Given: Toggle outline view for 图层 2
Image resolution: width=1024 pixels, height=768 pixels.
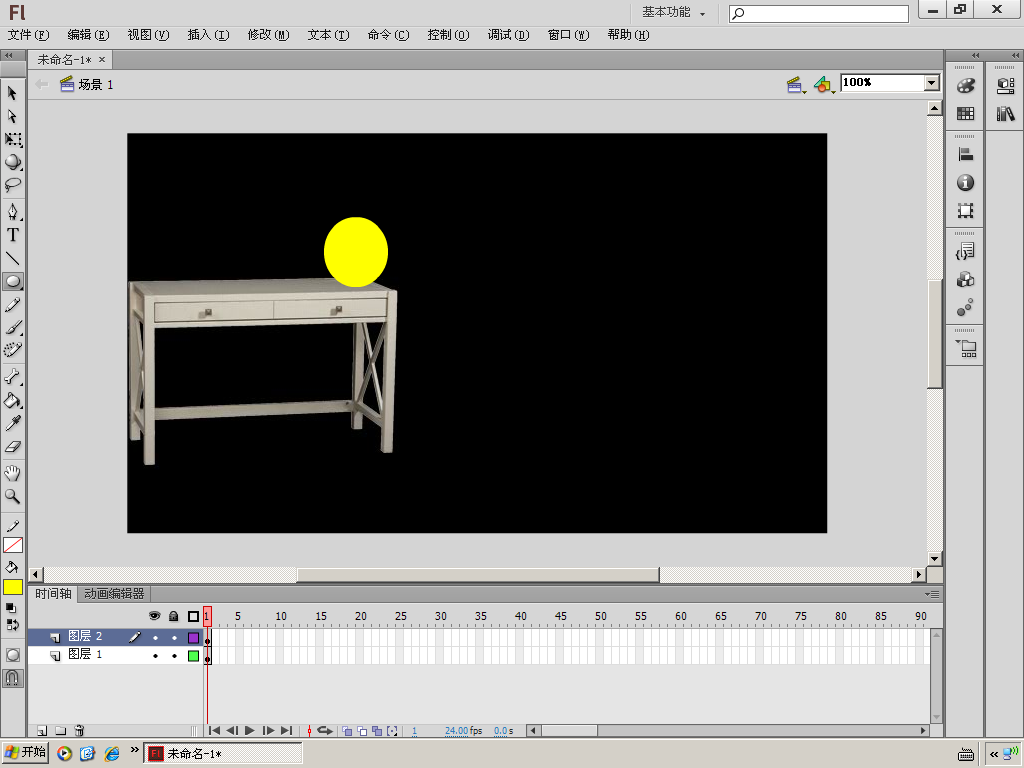Looking at the screenshot, I should pyautogui.click(x=193, y=637).
